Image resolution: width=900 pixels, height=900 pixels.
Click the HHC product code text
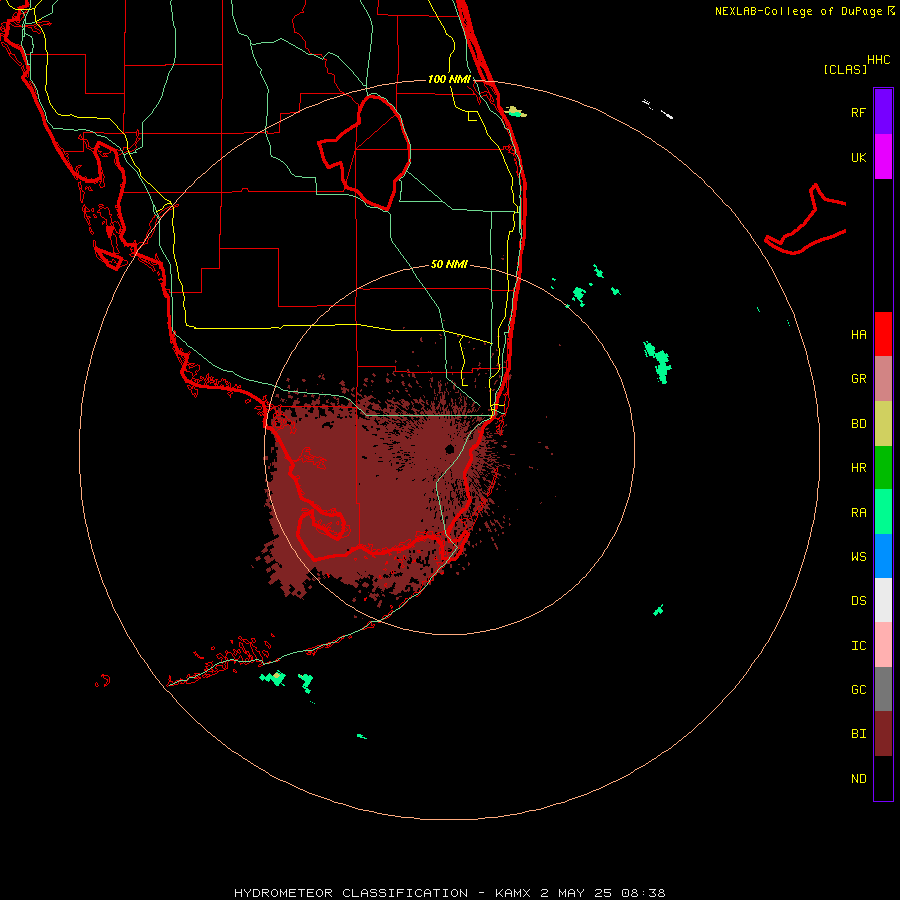point(879,60)
